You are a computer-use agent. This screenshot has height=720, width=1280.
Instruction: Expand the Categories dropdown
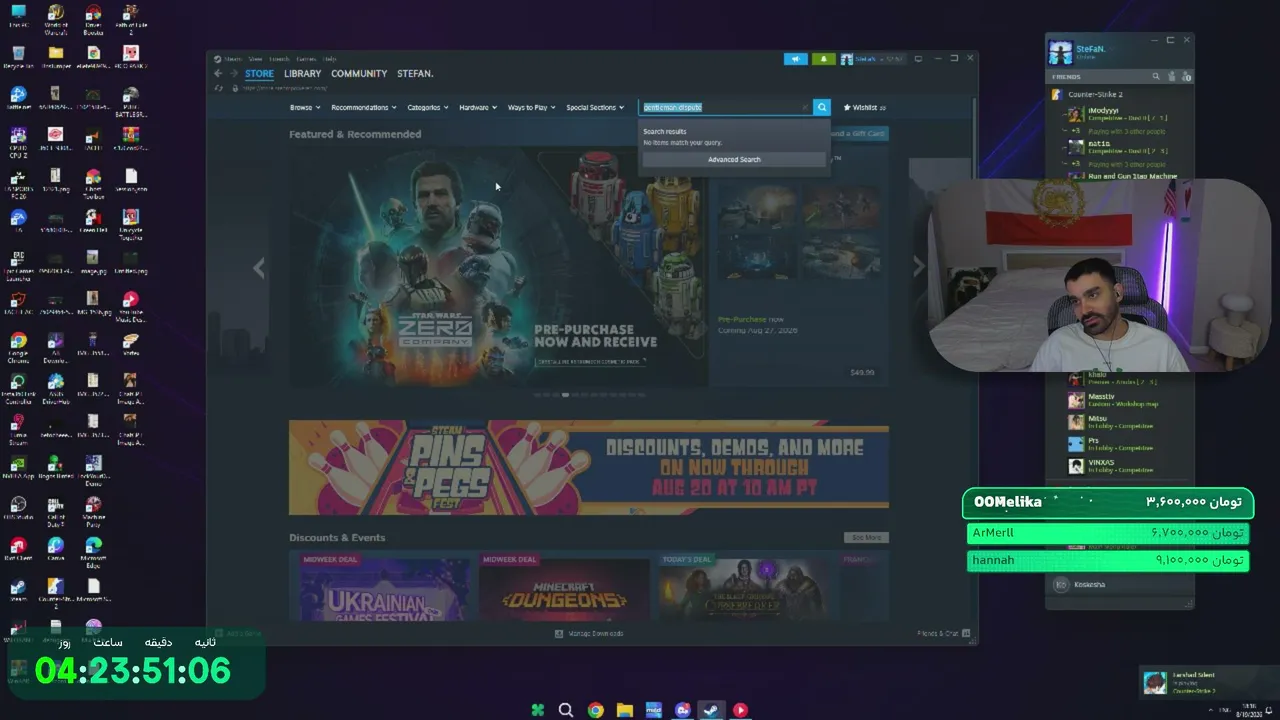(x=428, y=107)
